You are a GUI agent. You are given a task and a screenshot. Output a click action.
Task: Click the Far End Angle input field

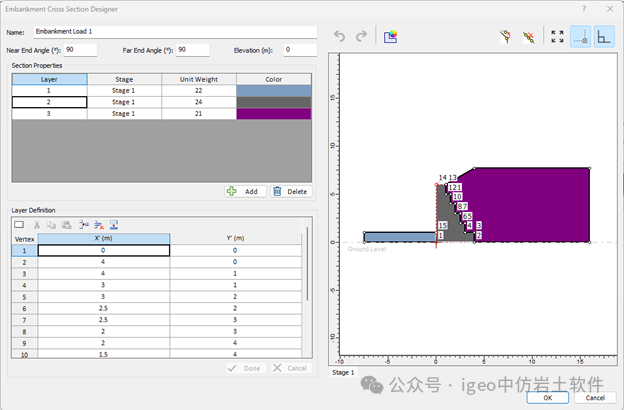click(193, 50)
